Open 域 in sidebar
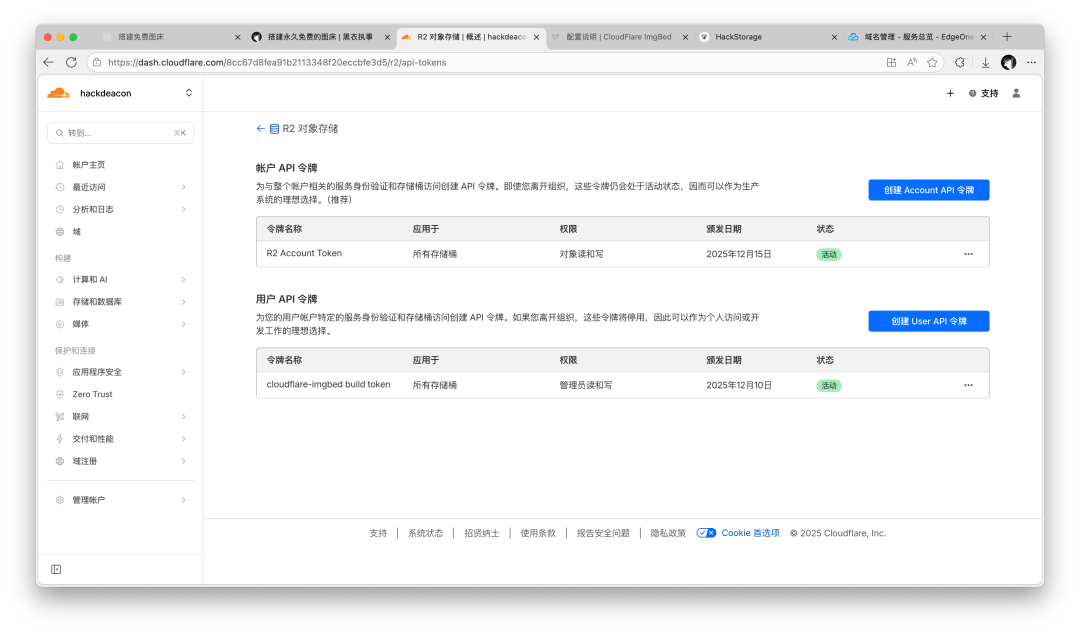This screenshot has height=634, width=1080. (76, 232)
